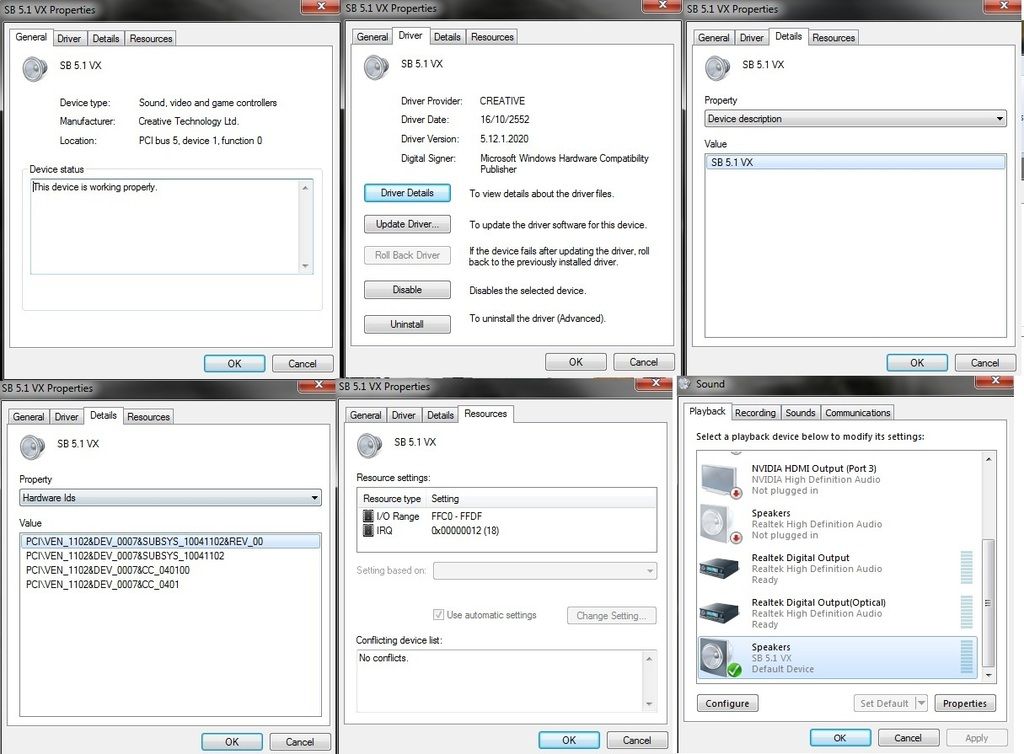The height and width of the screenshot is (754, 1024).
Task: Select the PCI\VEN_1102&DEV_0007&CC_0401 hardware ID entry
Action: 102,584
